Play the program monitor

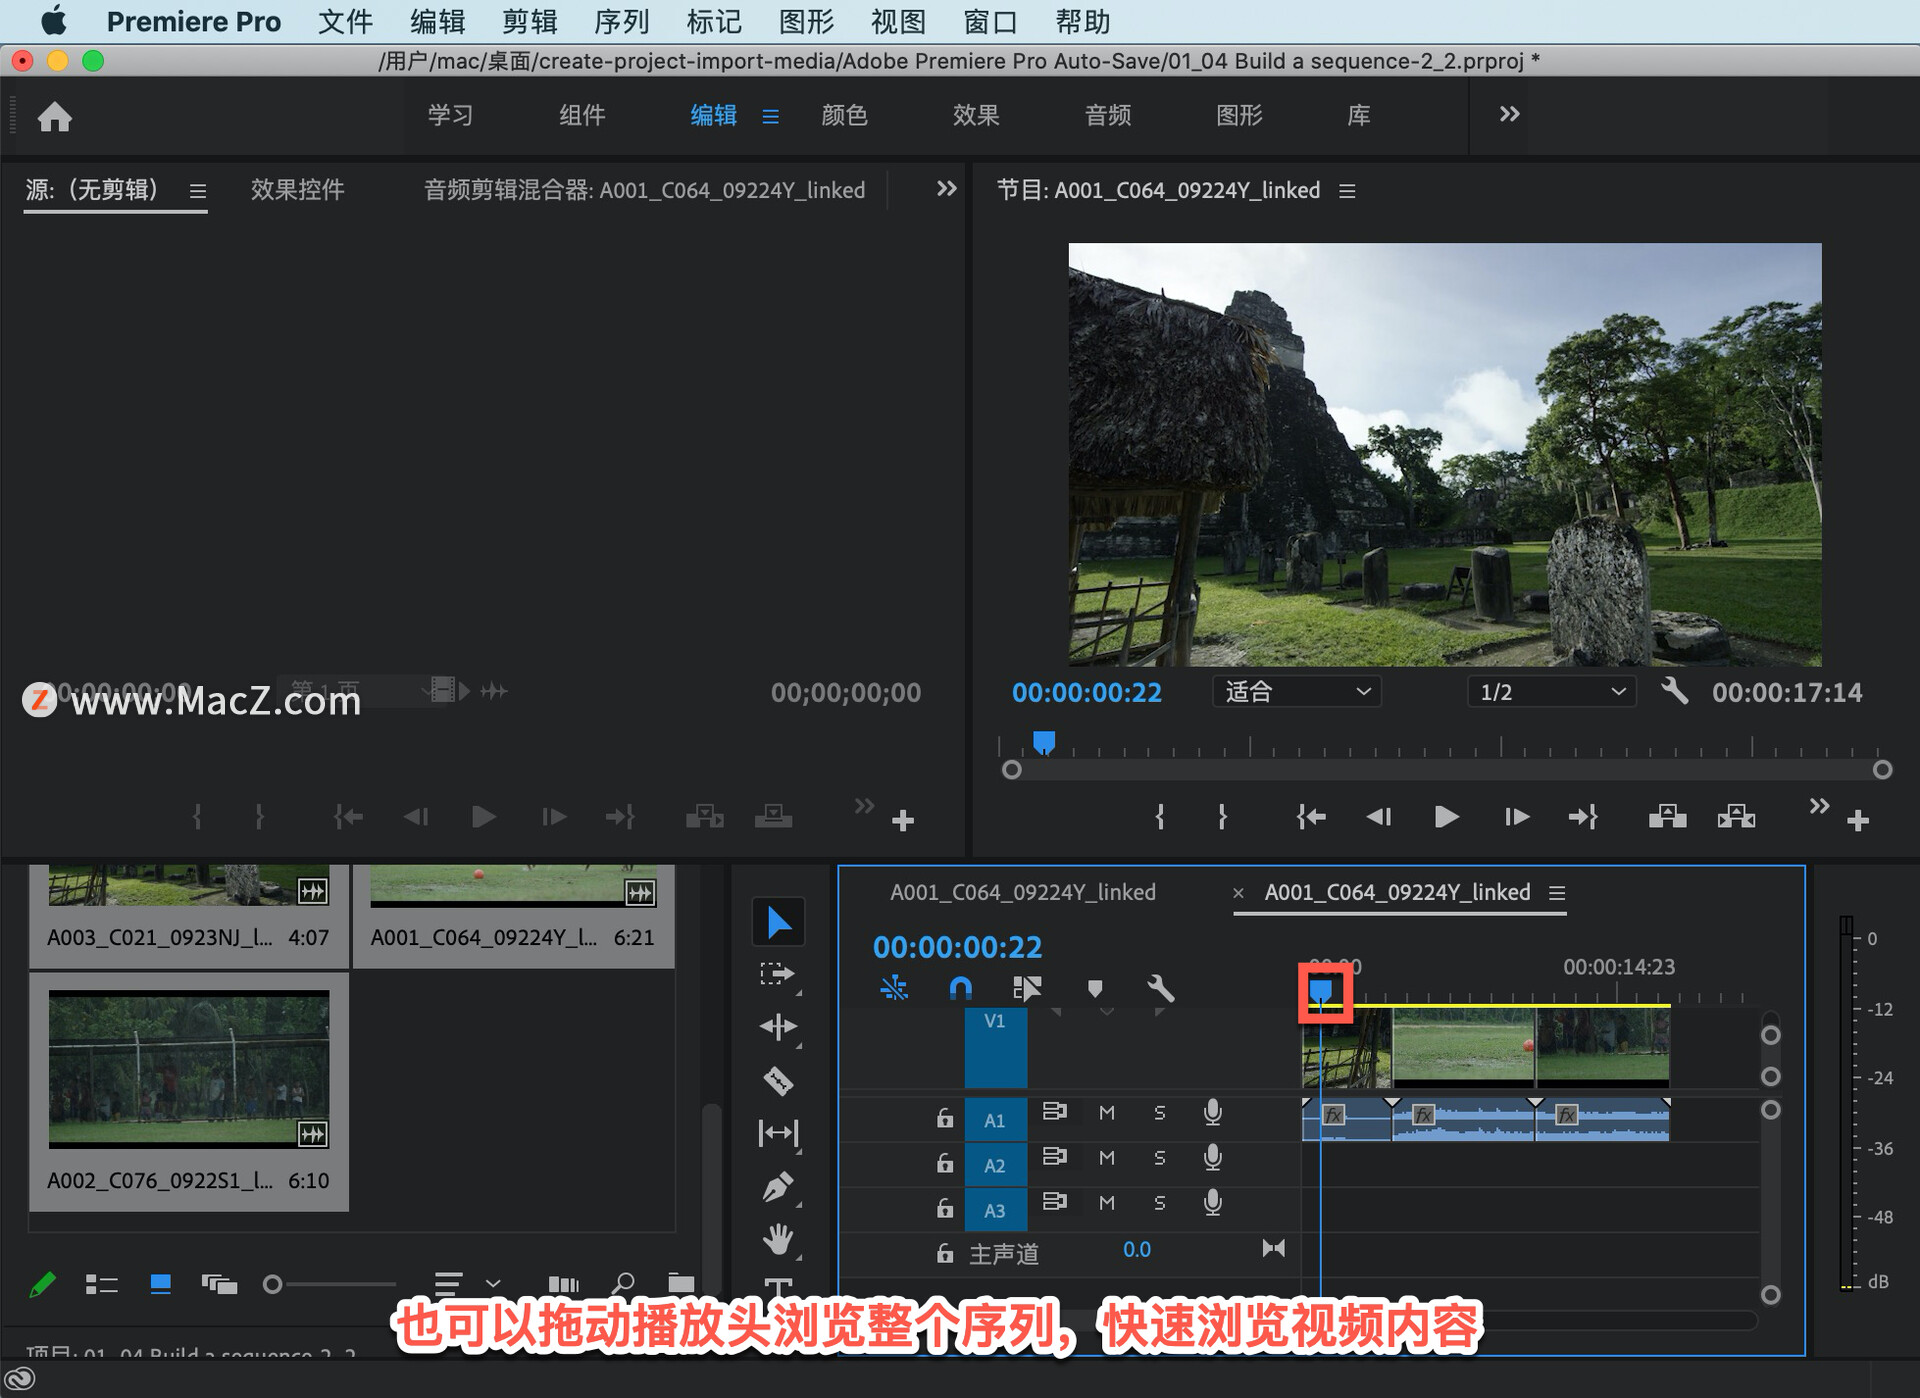pos(1446,817)
